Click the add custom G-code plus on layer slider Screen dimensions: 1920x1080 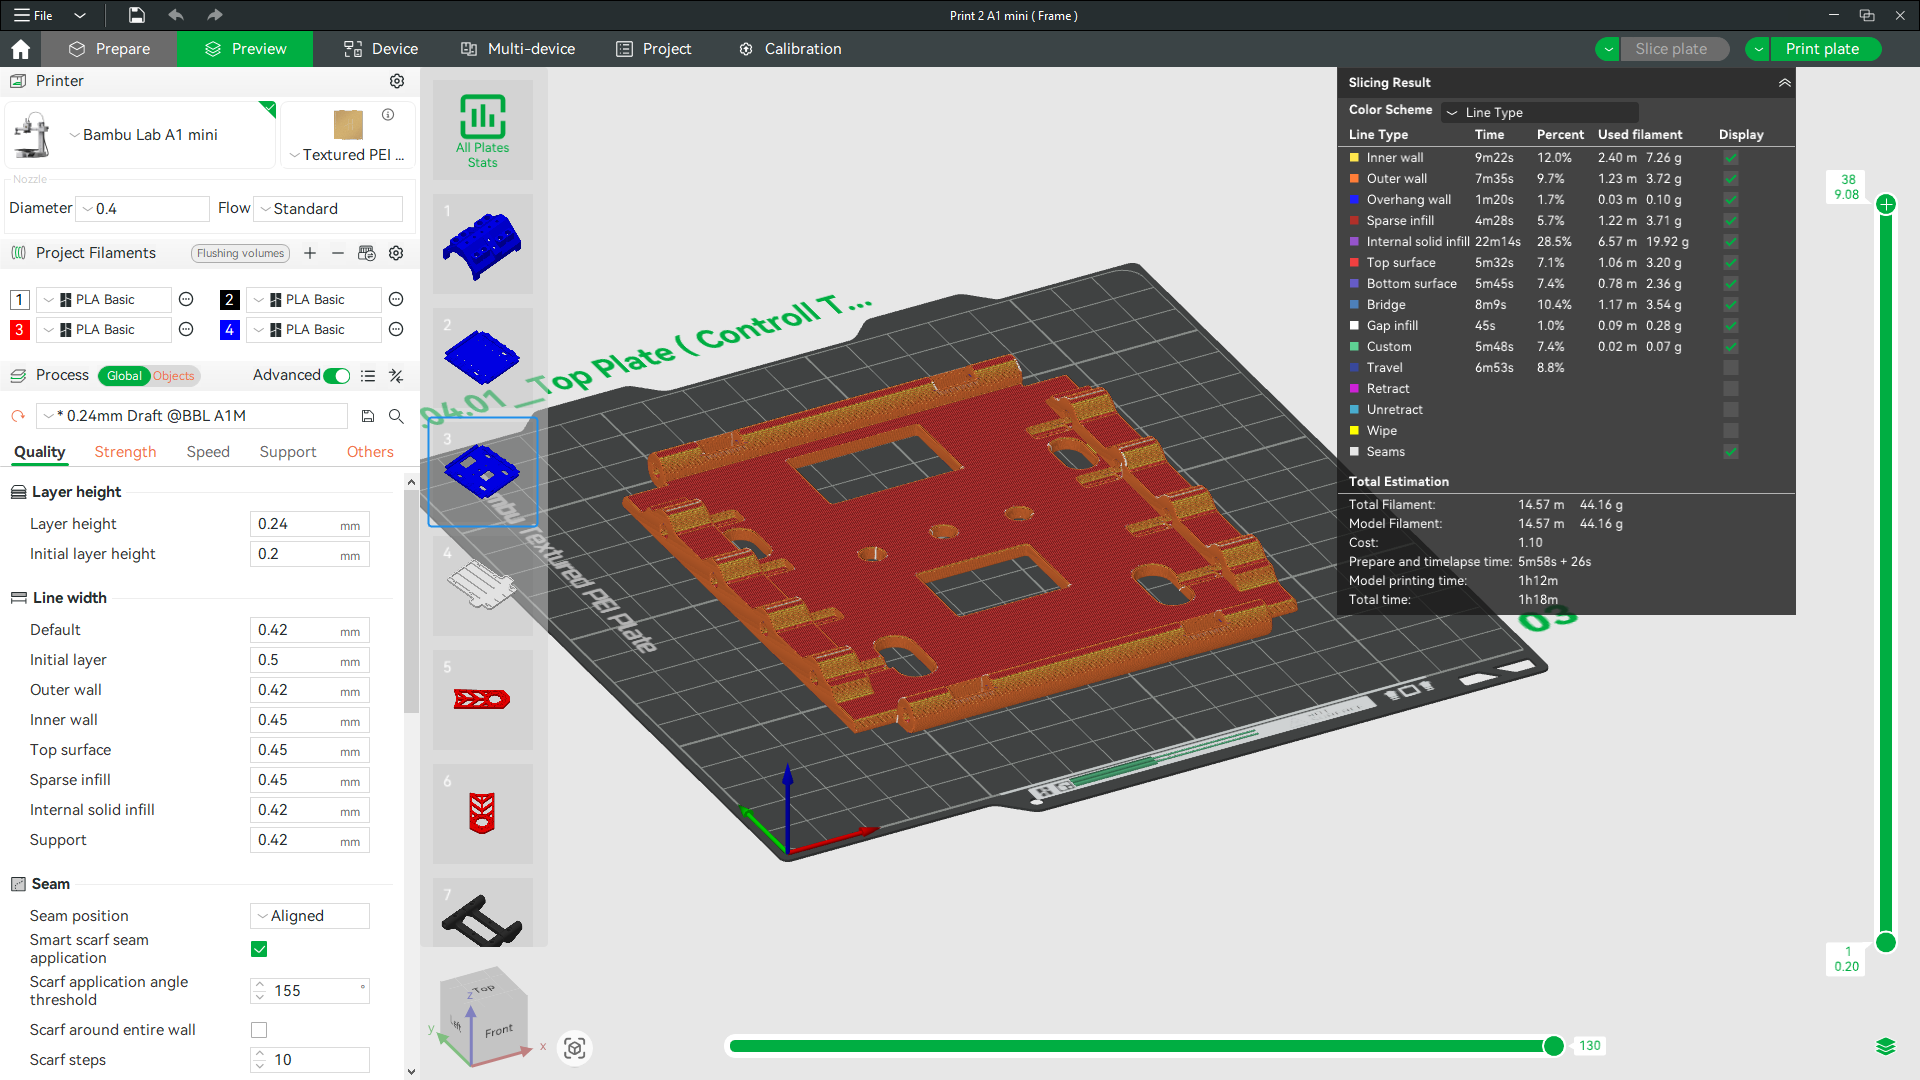1886,205
